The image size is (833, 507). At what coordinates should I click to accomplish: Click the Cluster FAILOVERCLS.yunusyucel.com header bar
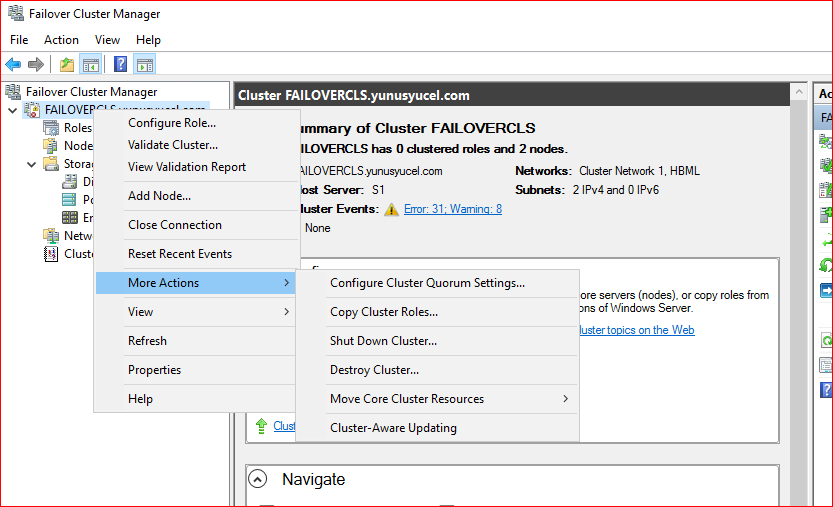pyautogui.click(x=512, y=95)
